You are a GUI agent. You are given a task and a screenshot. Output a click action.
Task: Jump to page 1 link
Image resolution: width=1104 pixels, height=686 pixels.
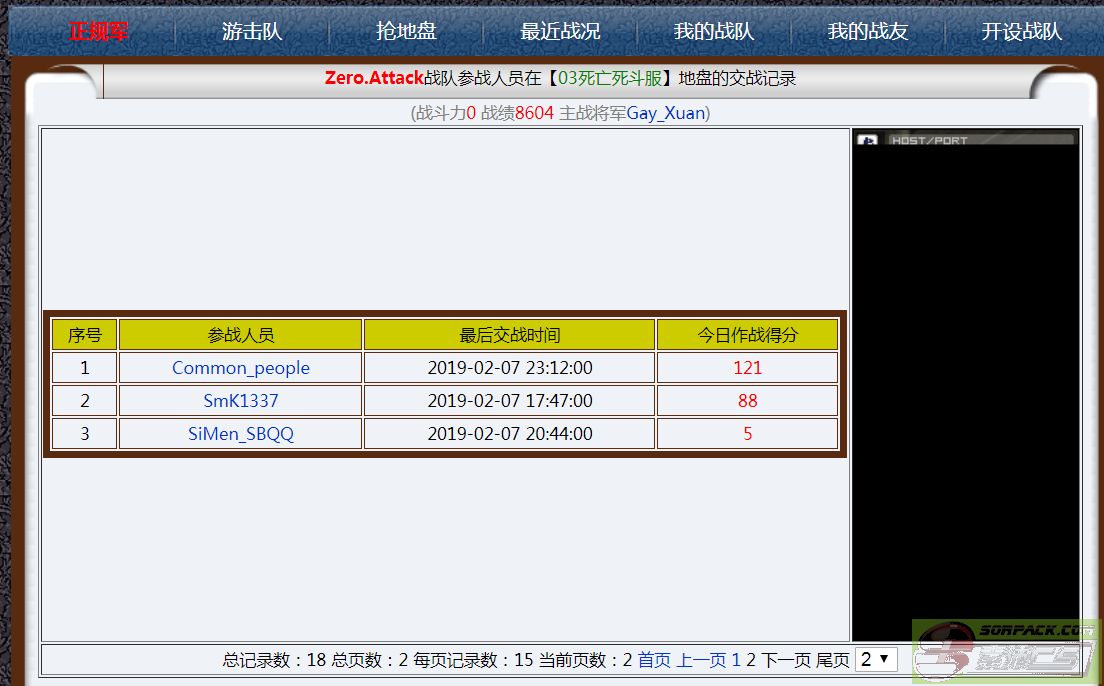pos(736,660)
